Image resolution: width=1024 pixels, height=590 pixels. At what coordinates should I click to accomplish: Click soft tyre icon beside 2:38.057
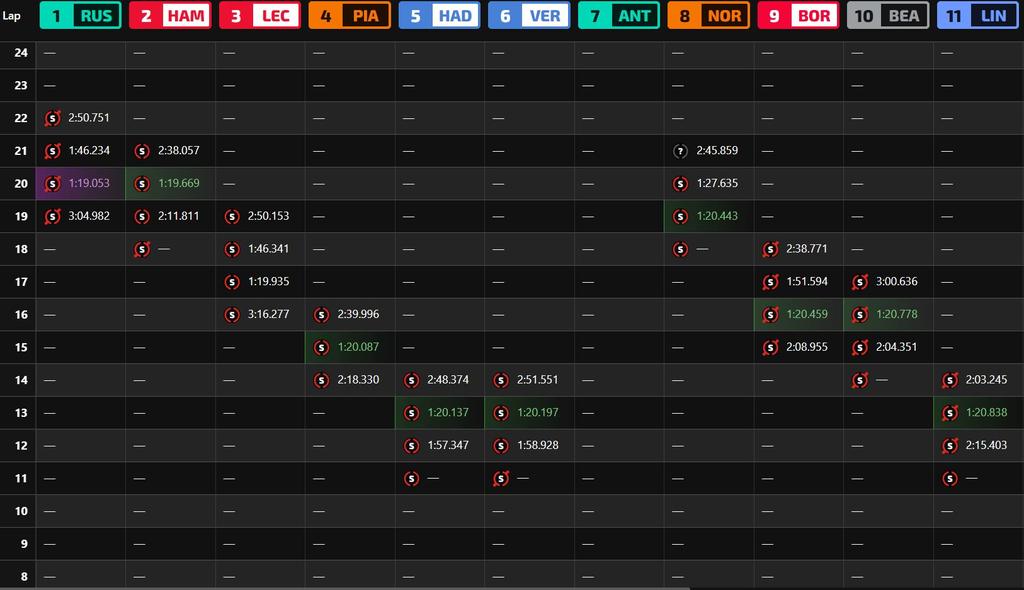[x=142, y=150]
